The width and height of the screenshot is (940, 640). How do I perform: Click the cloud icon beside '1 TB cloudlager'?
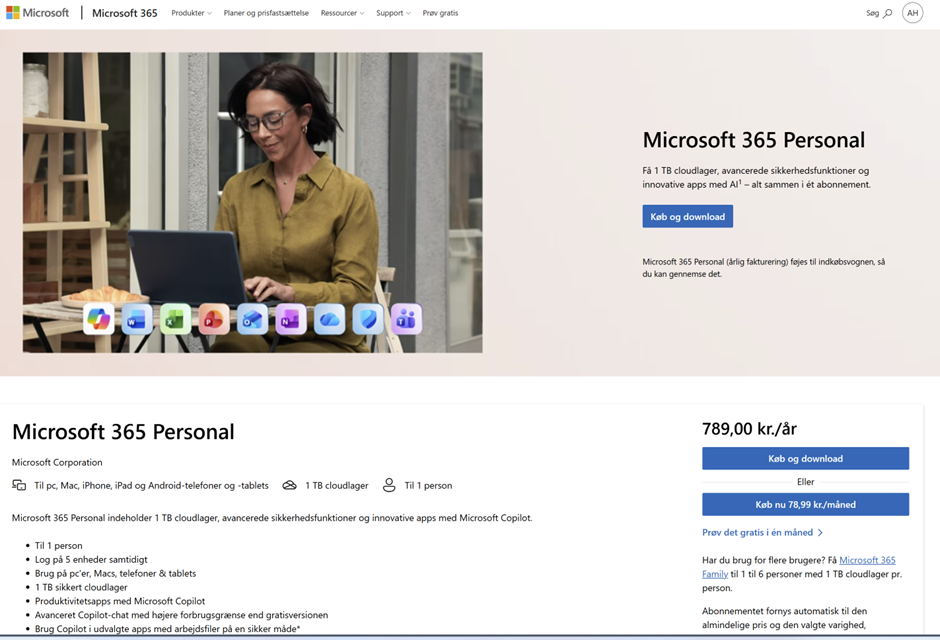290,485
